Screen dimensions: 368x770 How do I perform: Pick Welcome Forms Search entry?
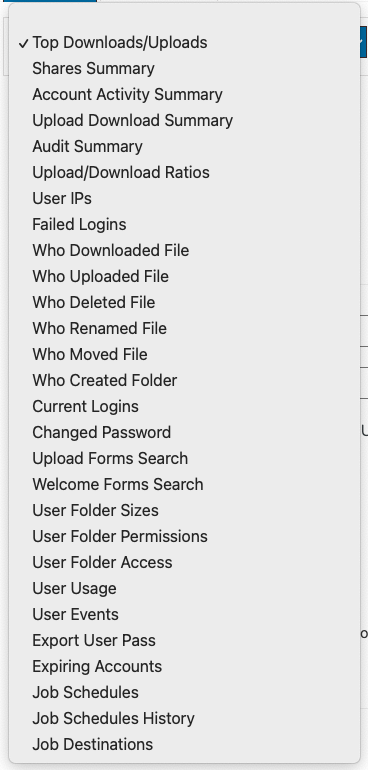click(184, 485)
